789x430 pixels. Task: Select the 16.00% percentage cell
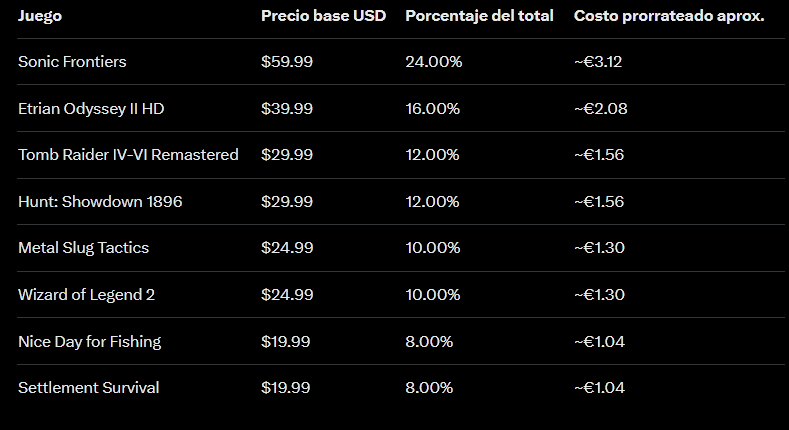(x=432, y=108)
